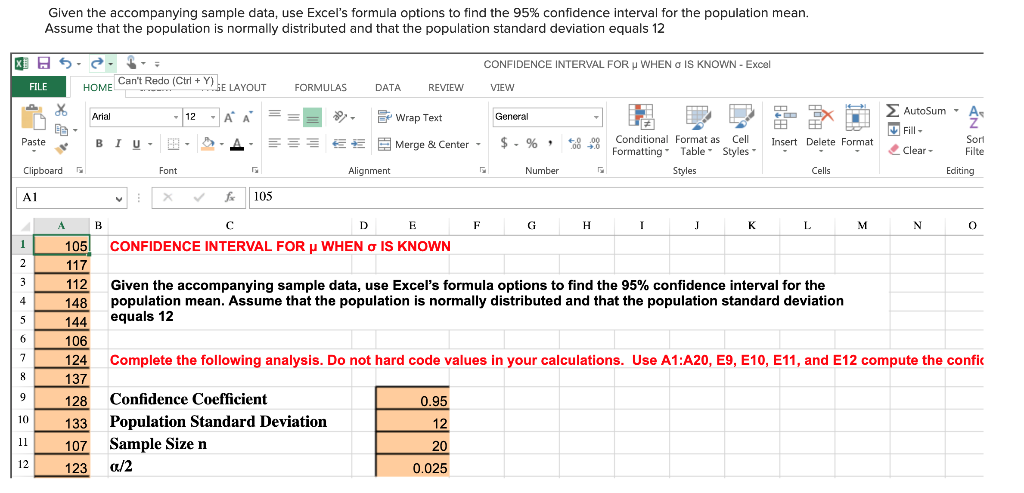1024x493 pixels.
Task: Copy selection with the Copy icon
Action: pos(62,129)
